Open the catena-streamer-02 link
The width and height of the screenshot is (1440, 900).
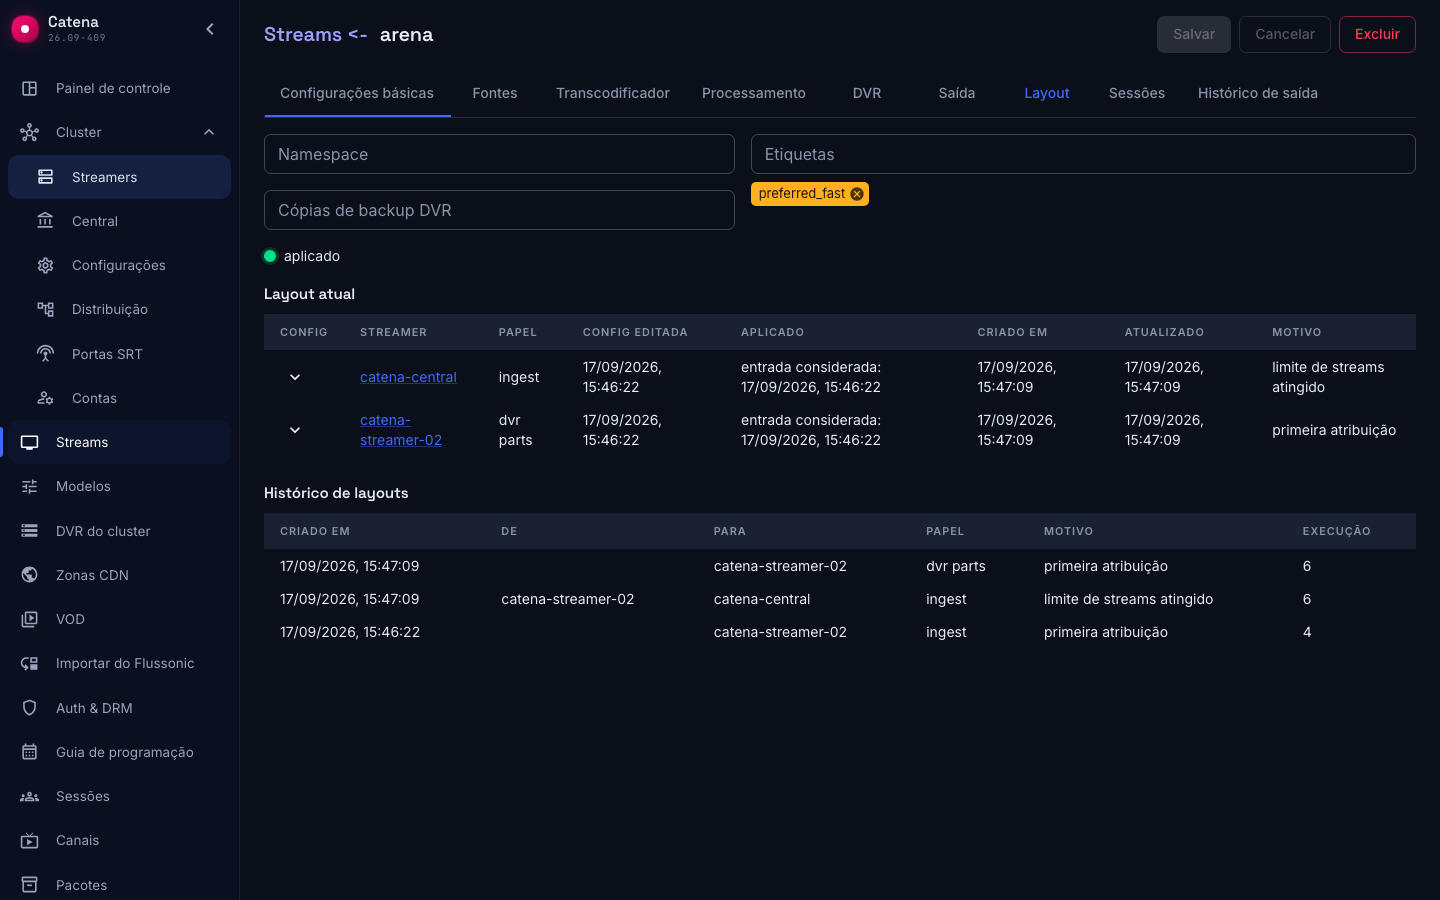pos(401,430)
